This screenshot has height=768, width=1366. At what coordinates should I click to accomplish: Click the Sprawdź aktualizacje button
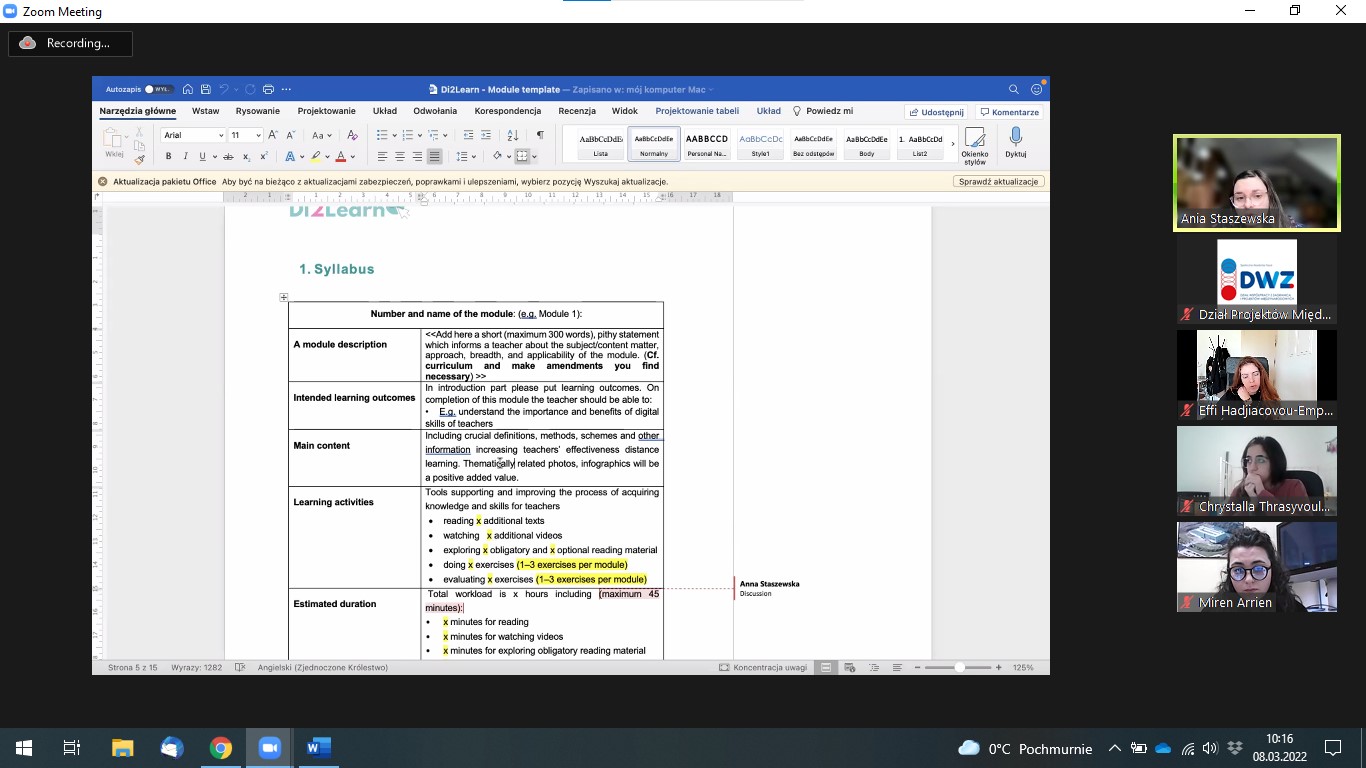[999, 181]
